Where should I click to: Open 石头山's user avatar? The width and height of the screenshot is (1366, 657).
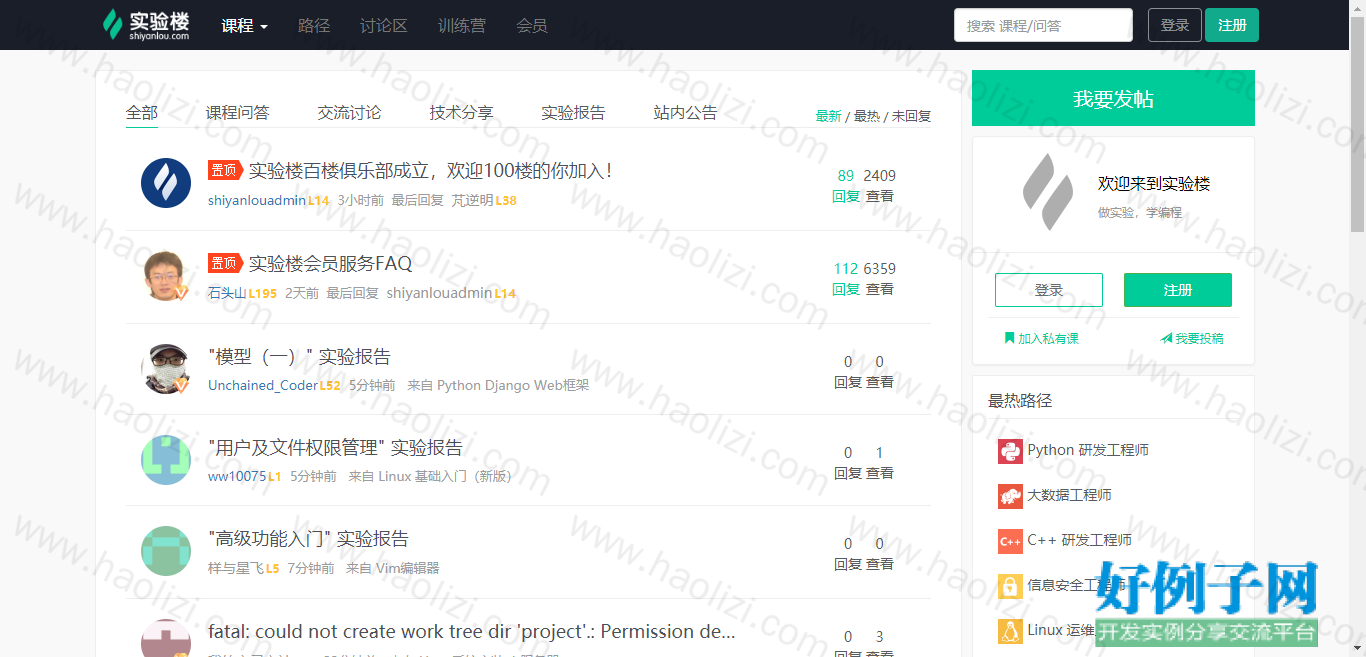[x=166, y=275]
